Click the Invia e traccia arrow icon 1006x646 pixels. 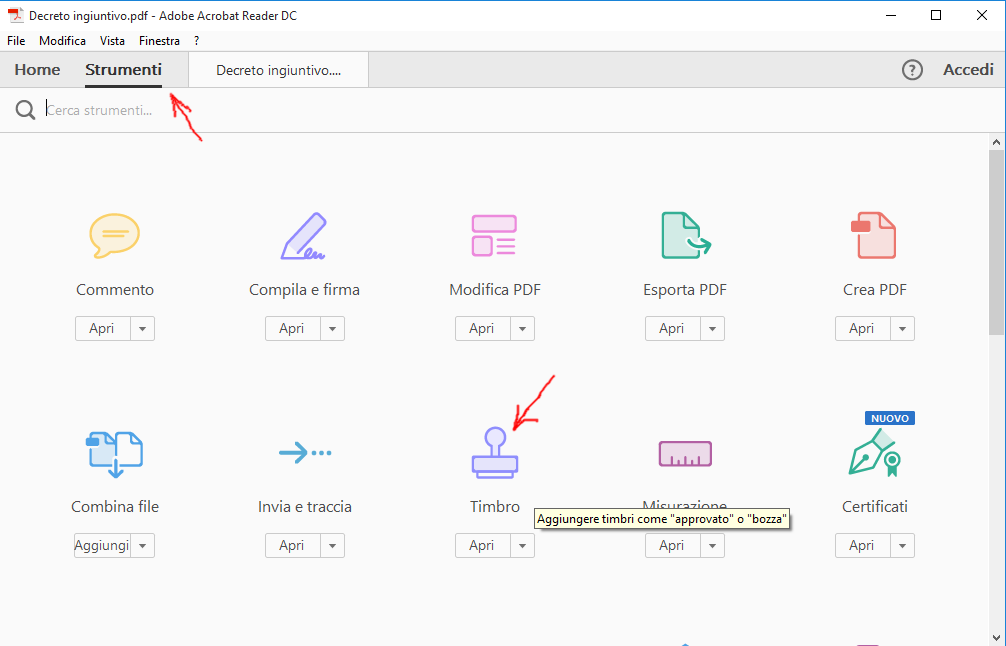point(305,453)
